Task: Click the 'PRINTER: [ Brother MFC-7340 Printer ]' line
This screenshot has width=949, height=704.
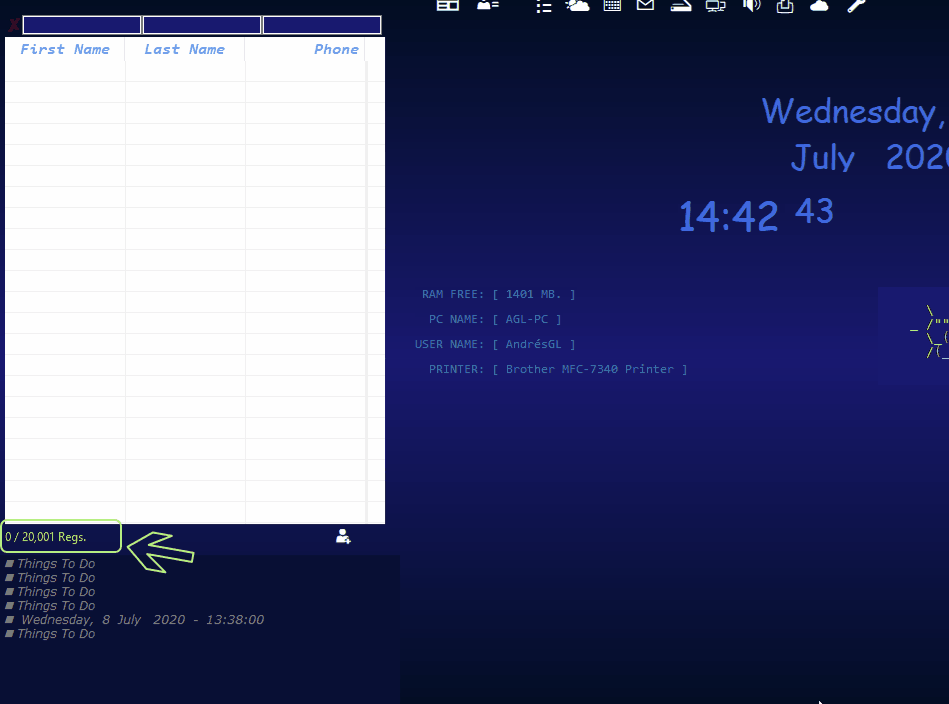Action: click(558, 369)
